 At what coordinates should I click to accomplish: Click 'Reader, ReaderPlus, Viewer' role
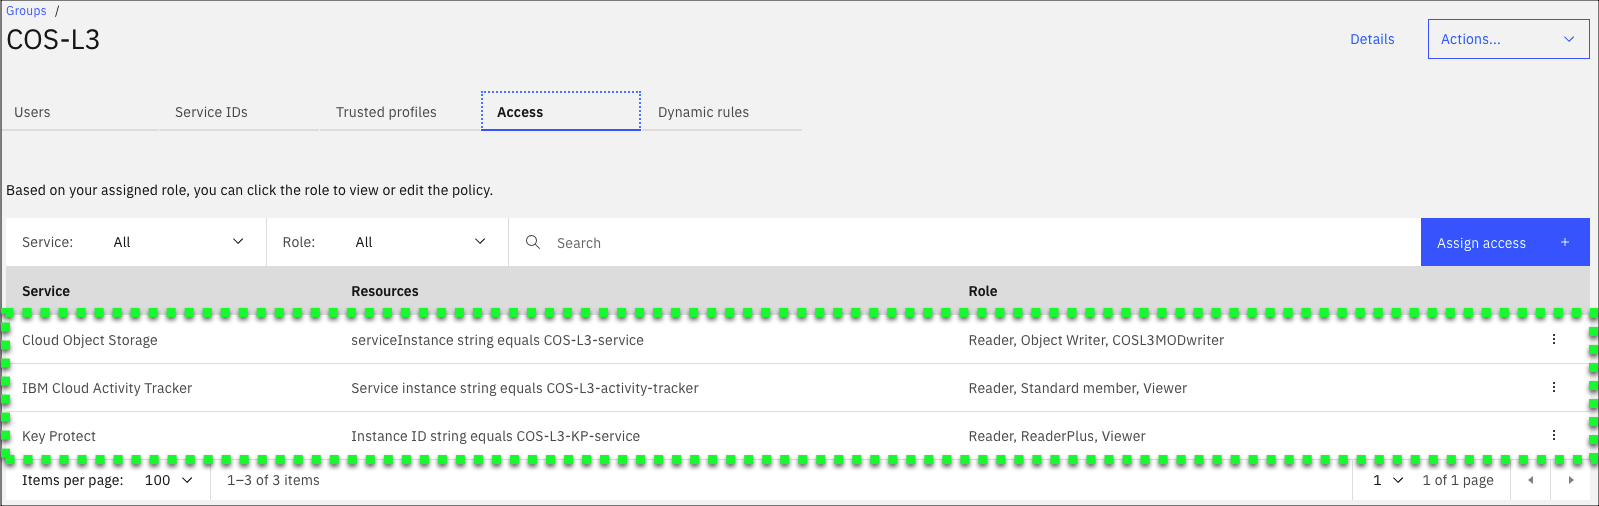[x=1057, y=436]
